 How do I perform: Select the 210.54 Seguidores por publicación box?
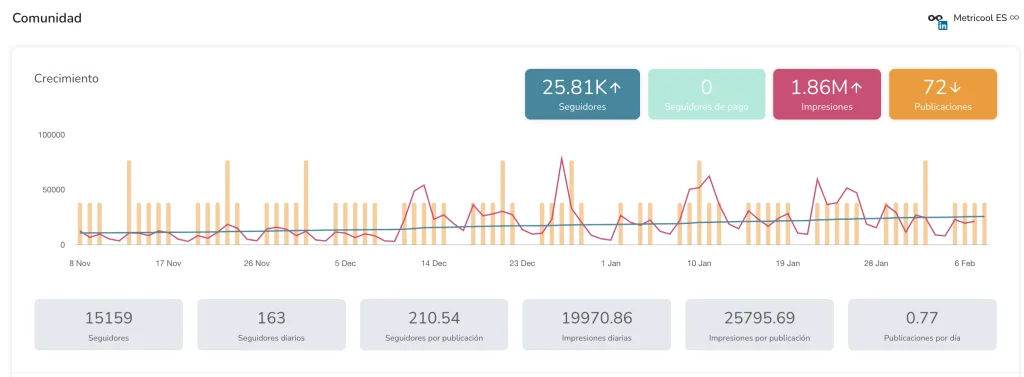[434, 325]
